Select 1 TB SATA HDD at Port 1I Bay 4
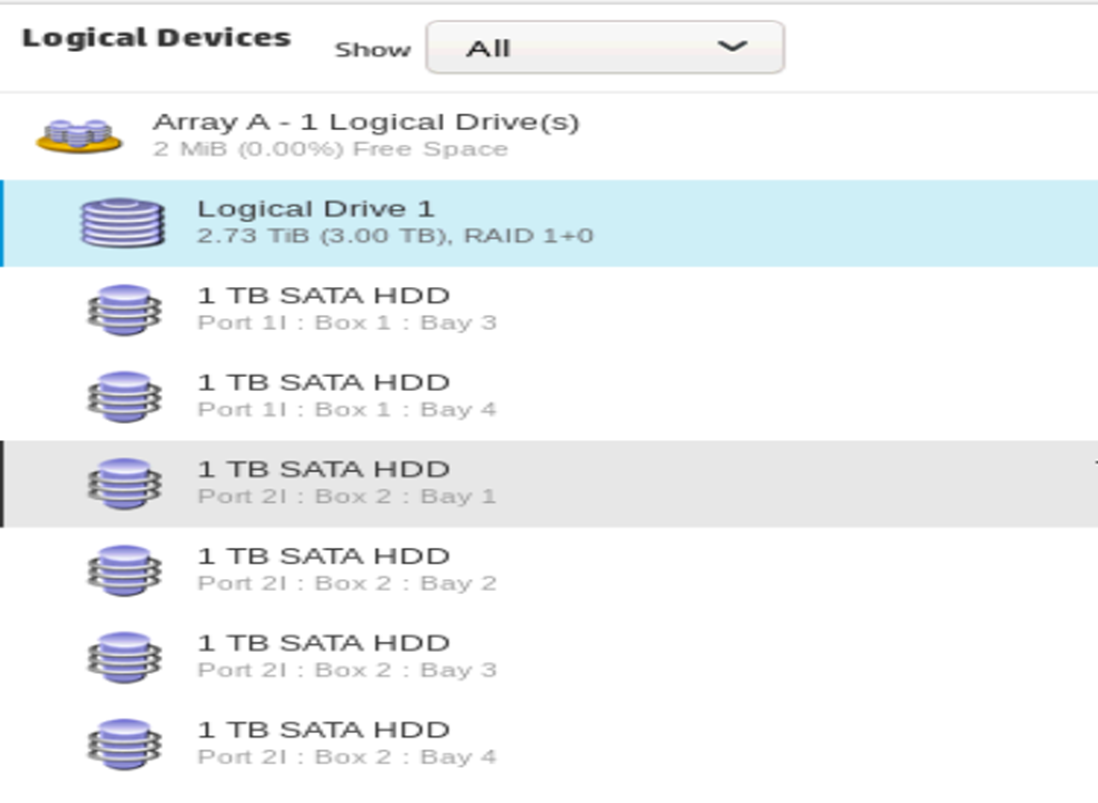The width and height of the screenshot is (1098, 803). tap(549, 396)
